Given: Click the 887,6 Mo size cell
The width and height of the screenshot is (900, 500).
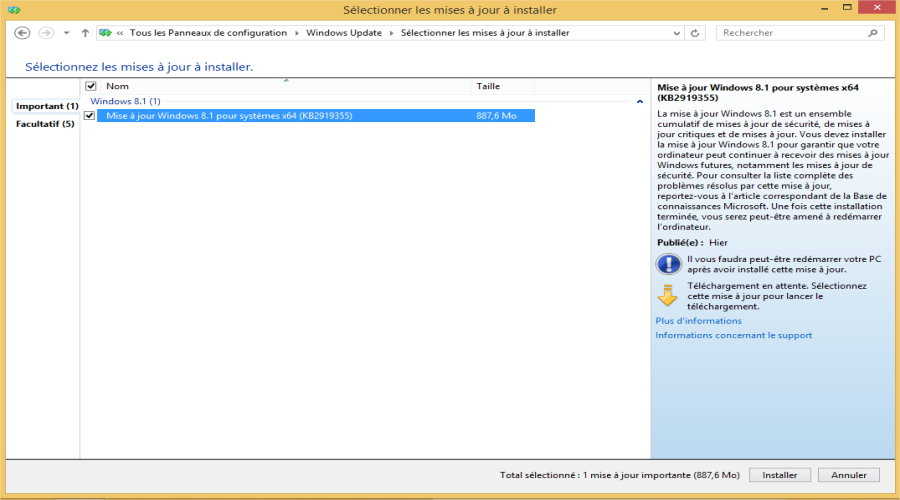Looking at the screenshot, I should click(496, 115).
